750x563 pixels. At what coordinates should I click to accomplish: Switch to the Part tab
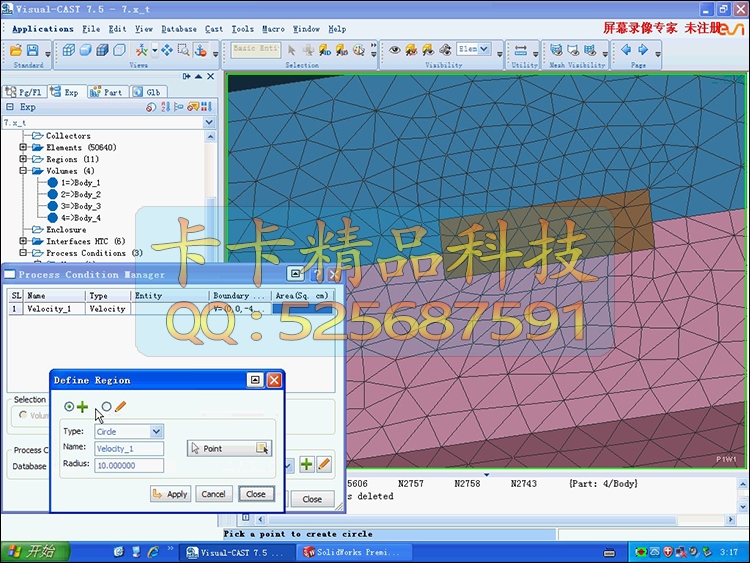click(109, 92)
